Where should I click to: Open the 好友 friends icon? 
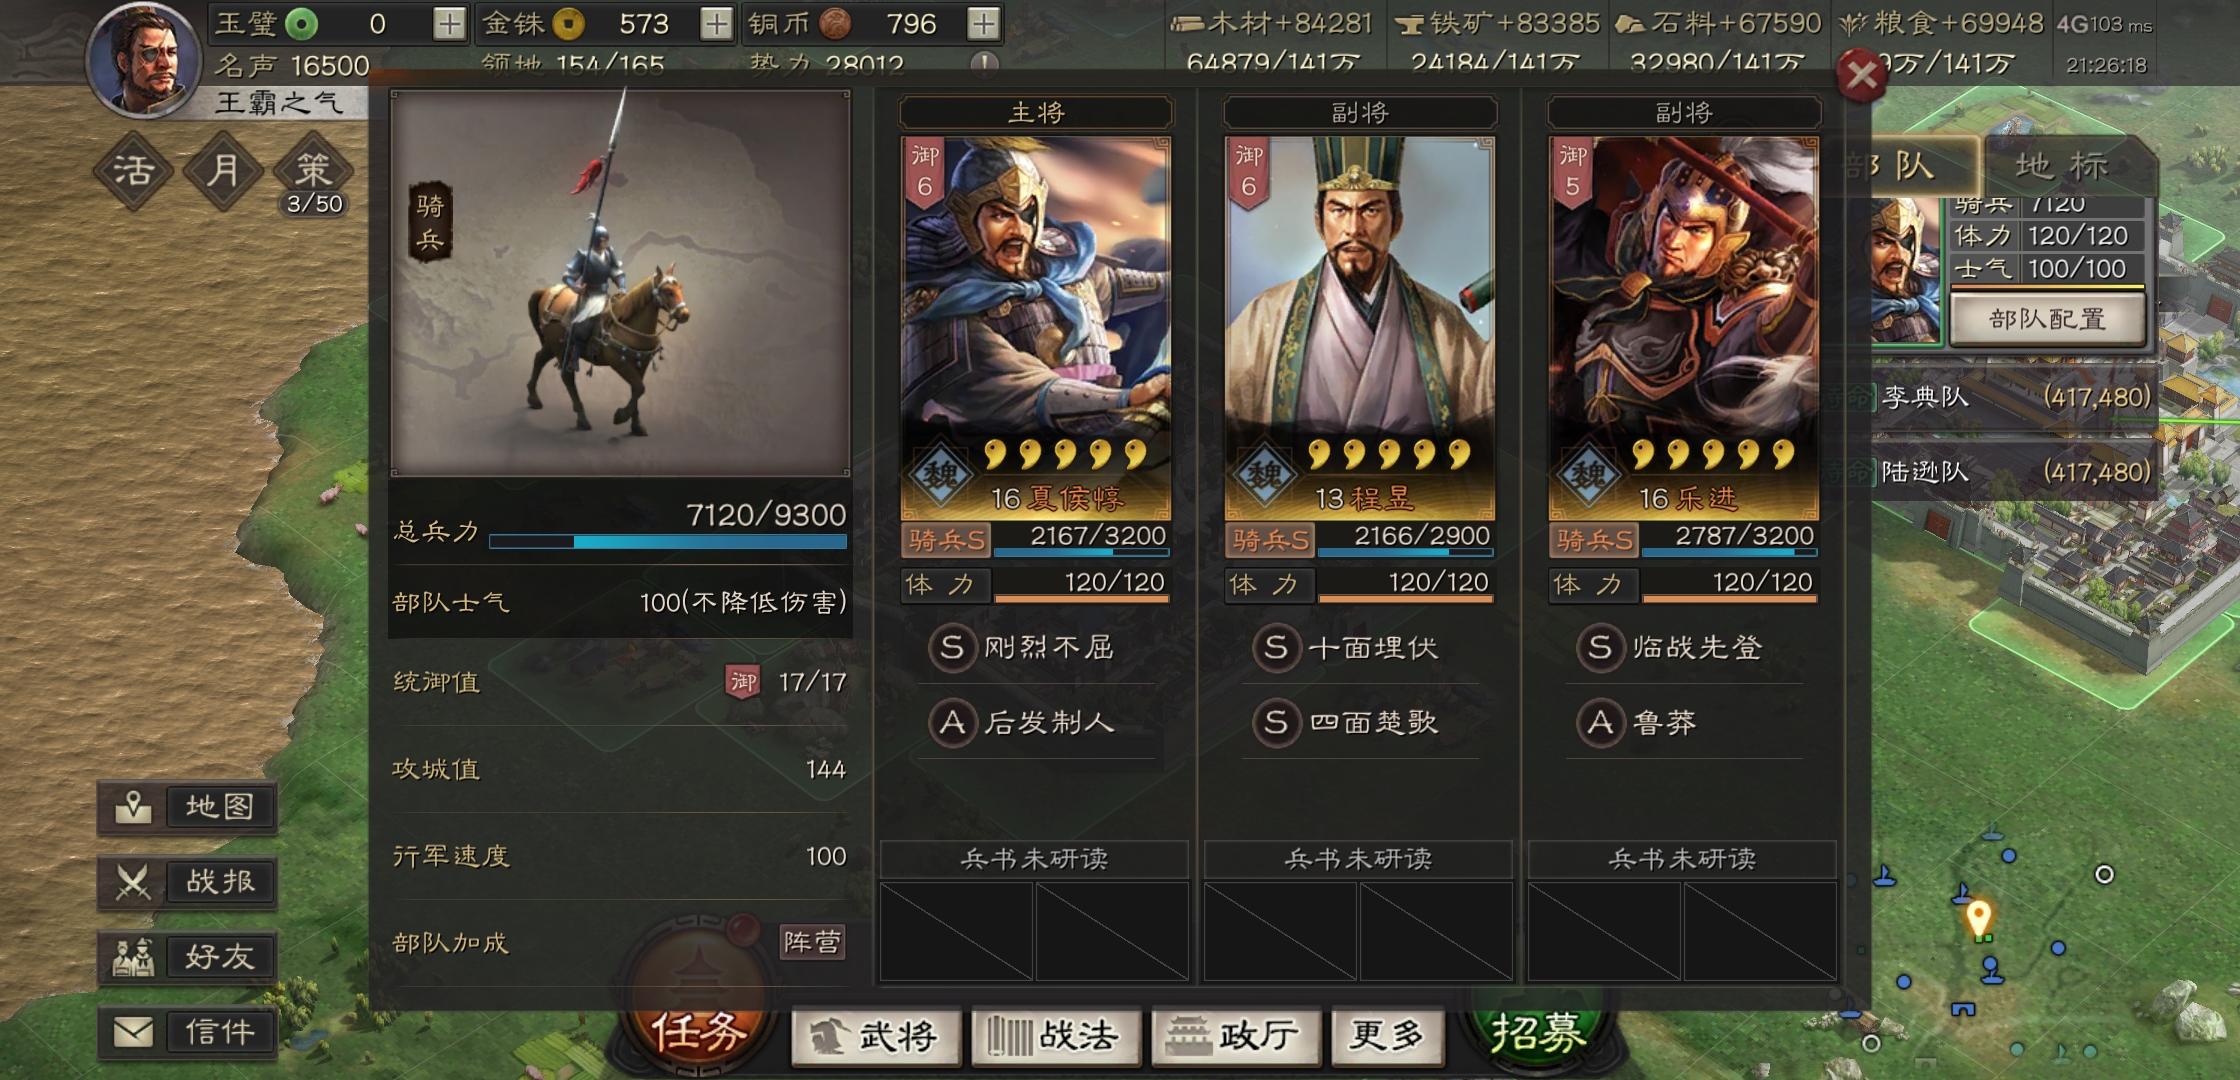[133, 957]
